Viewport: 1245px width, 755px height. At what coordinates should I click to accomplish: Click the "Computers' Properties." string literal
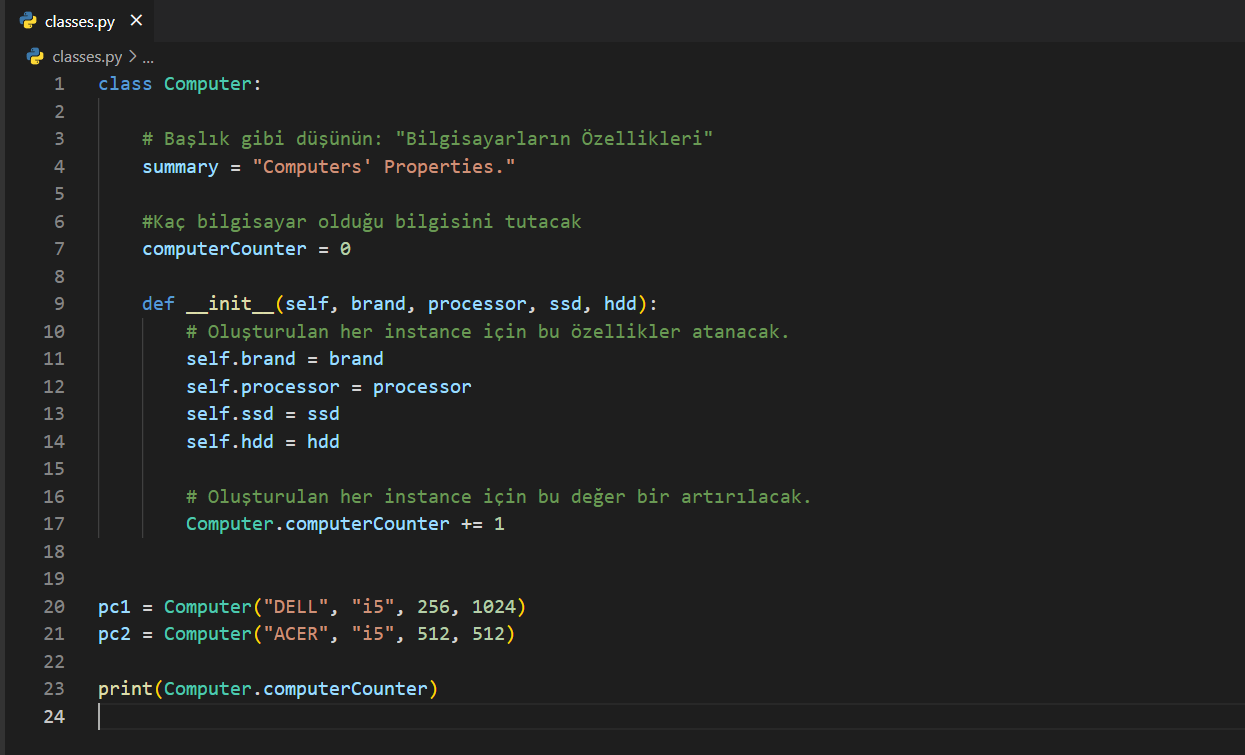pos(388,167)
